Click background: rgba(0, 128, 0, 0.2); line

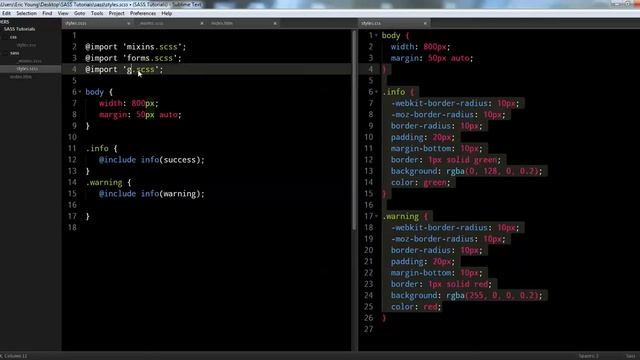467,171
